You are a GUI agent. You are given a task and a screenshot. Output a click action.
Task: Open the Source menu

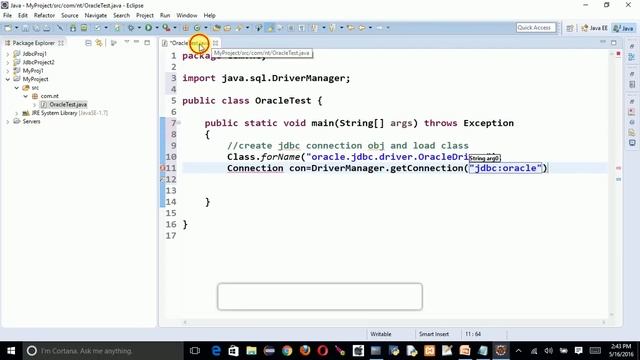click(70, 16)
